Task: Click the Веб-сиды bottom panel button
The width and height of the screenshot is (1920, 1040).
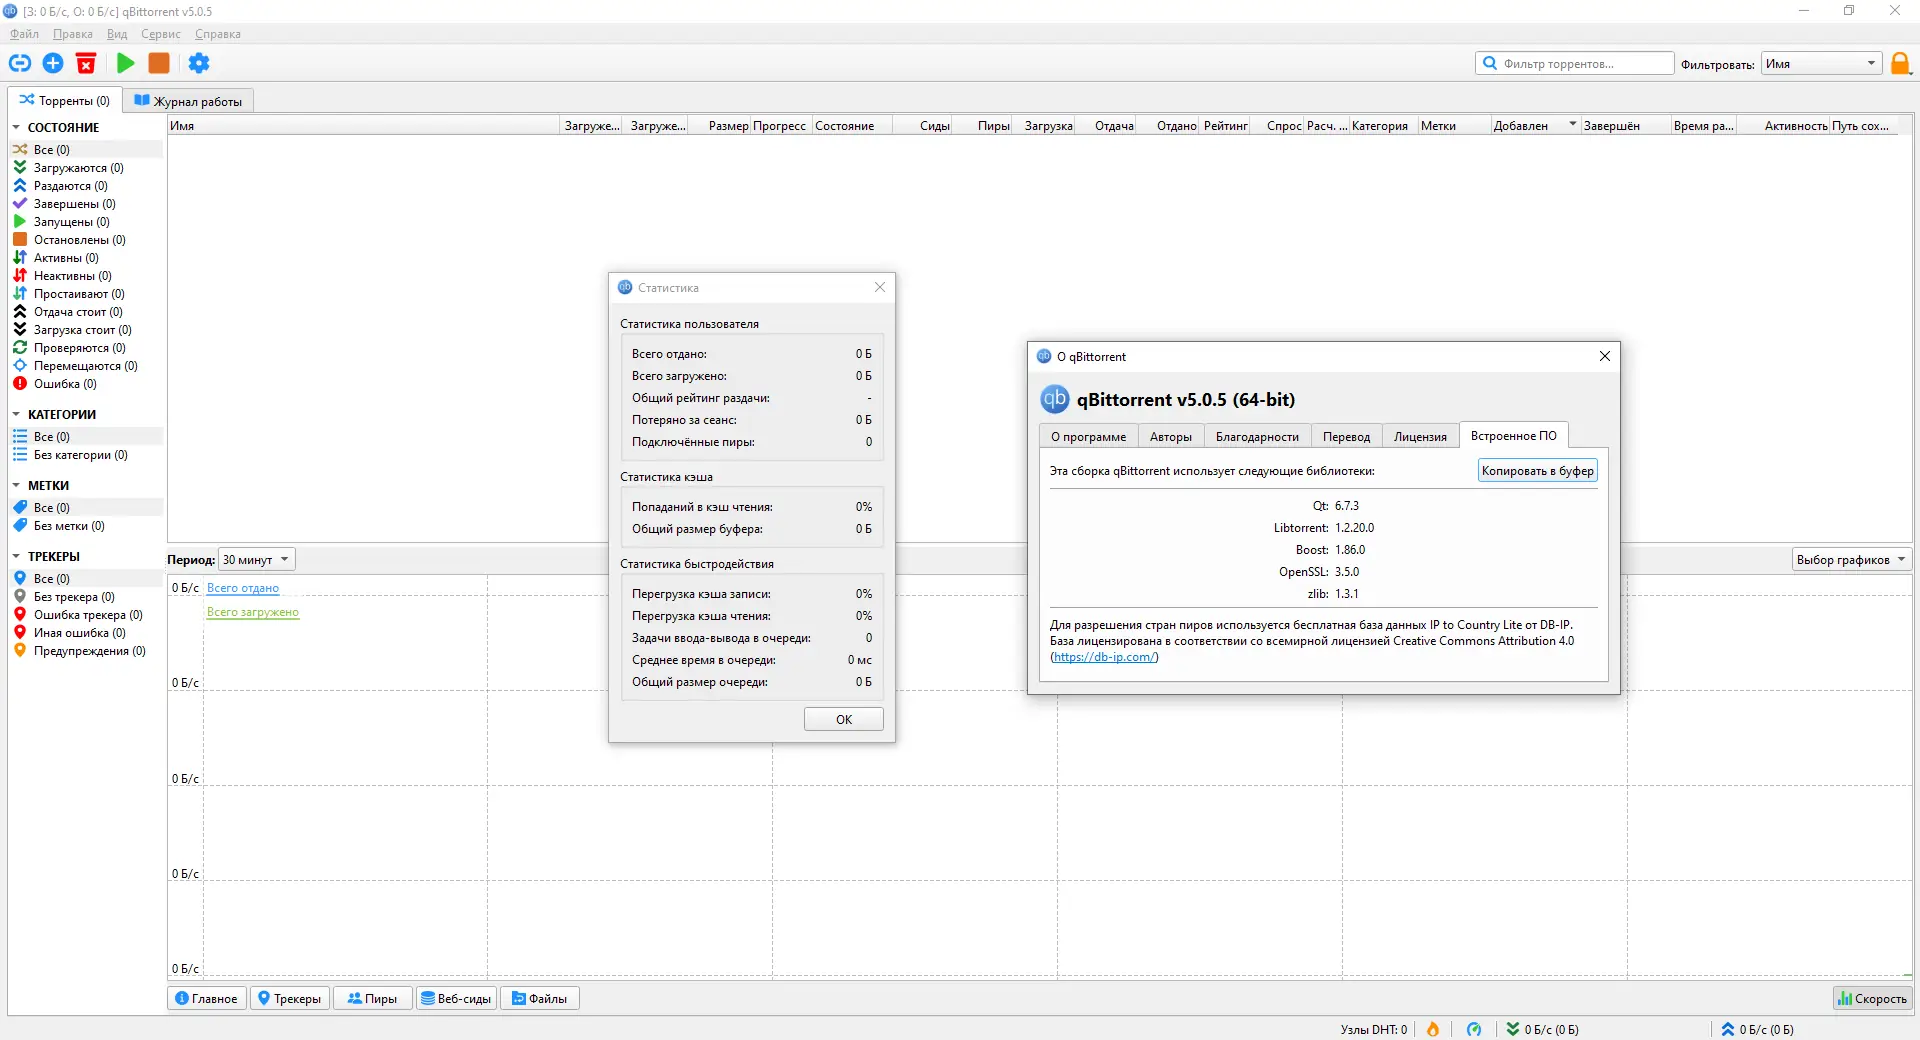Action: coord(456,999)
